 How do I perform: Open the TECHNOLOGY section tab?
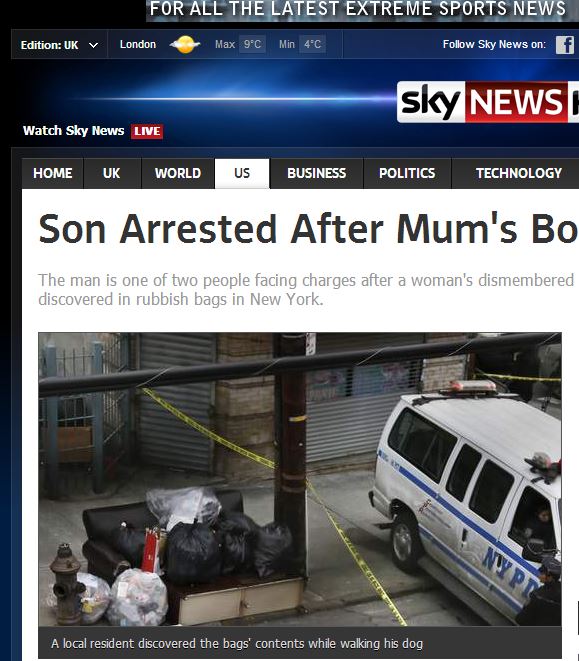pos(519,173)
